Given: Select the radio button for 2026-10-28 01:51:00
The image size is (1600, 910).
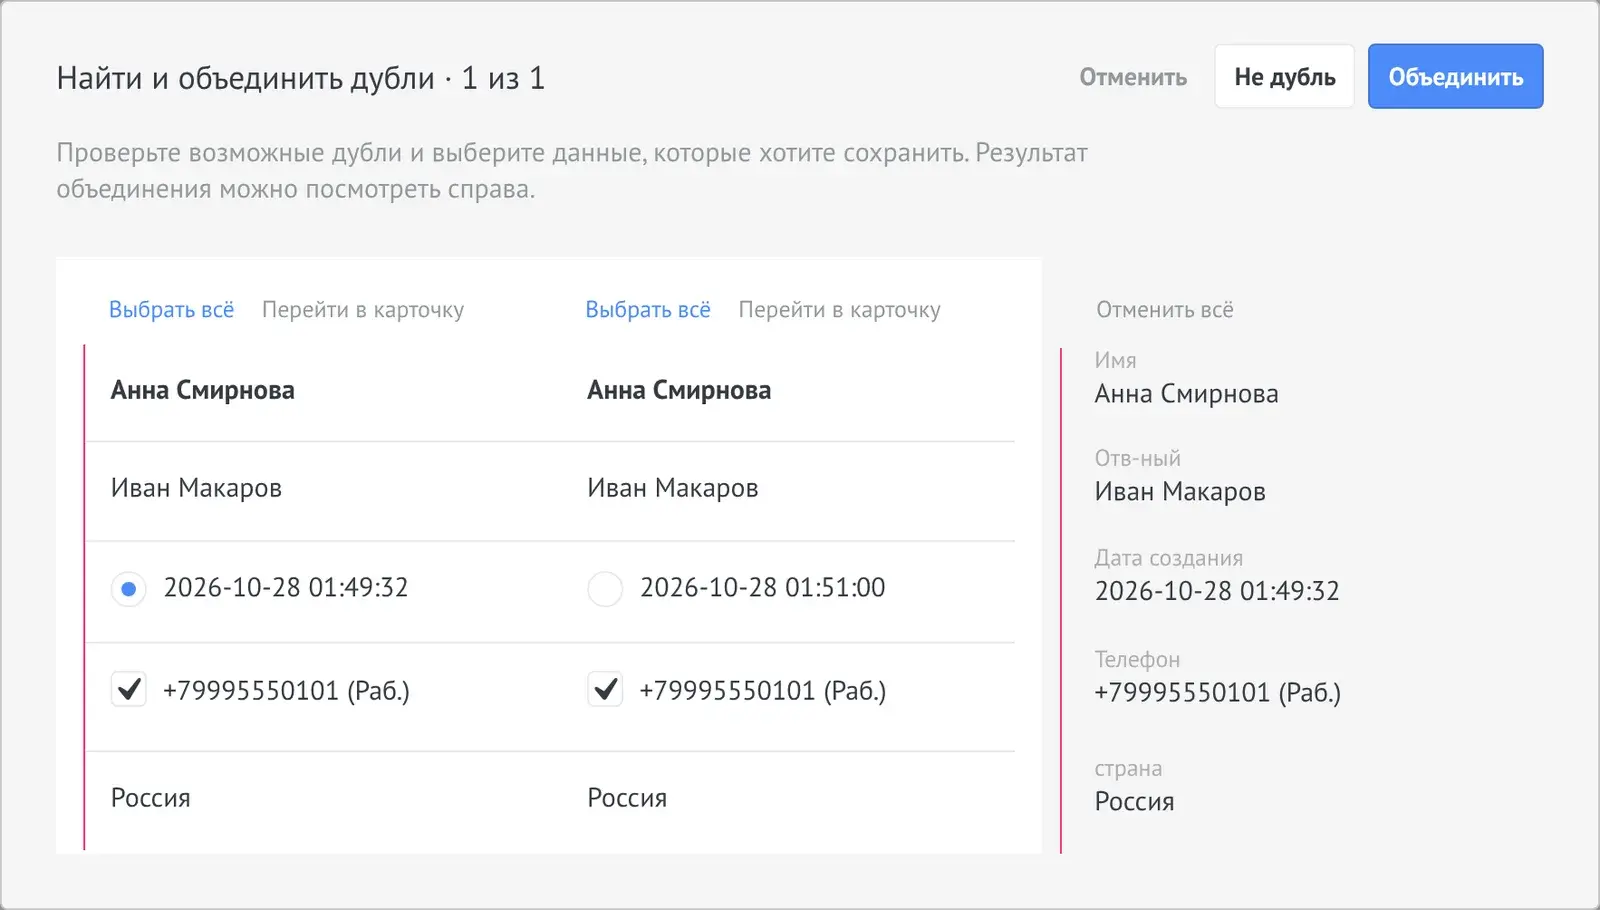Looking at the screenshot, I should click(x=605, y=589).
